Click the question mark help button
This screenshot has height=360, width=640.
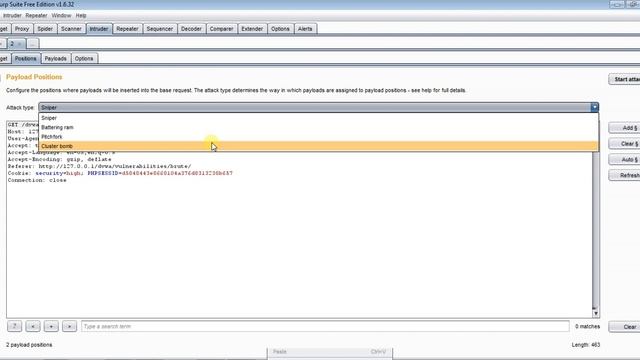[14, 326]
